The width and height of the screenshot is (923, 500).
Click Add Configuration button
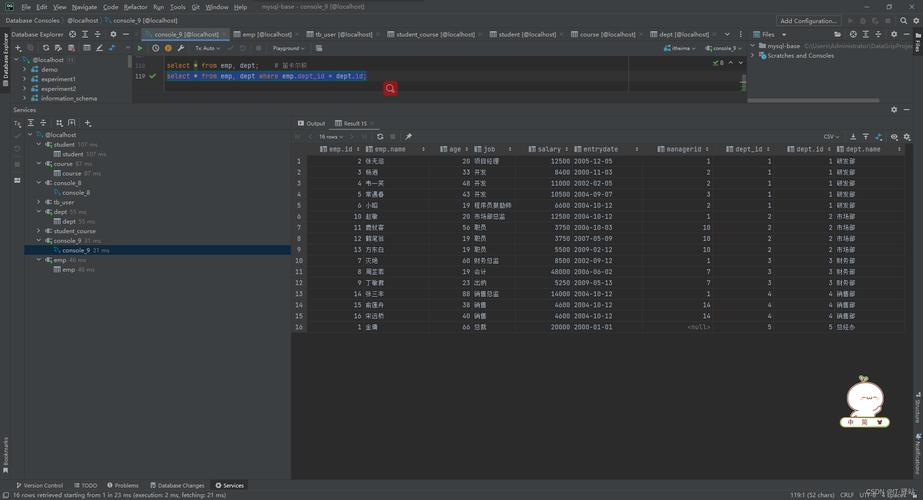pyautogui.click(x=808, y=21)
